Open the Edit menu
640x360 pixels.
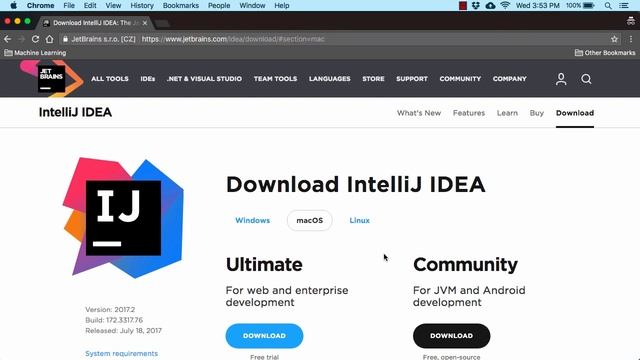[90, 5]
